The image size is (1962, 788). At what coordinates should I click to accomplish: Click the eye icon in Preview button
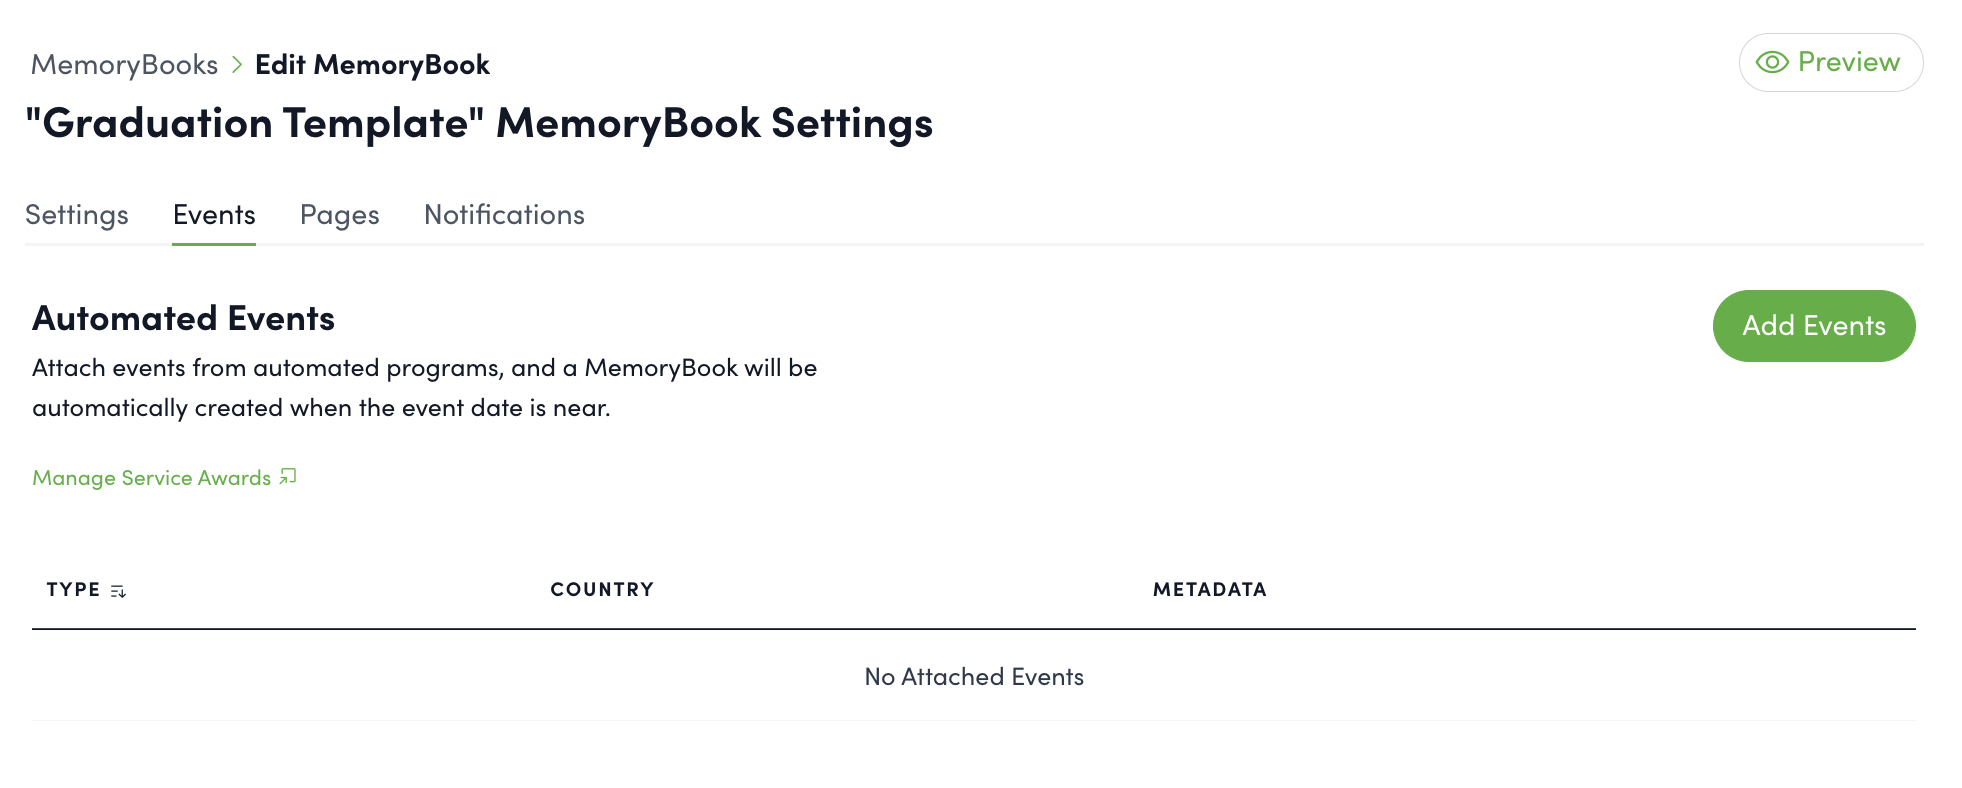[1772, 62]
